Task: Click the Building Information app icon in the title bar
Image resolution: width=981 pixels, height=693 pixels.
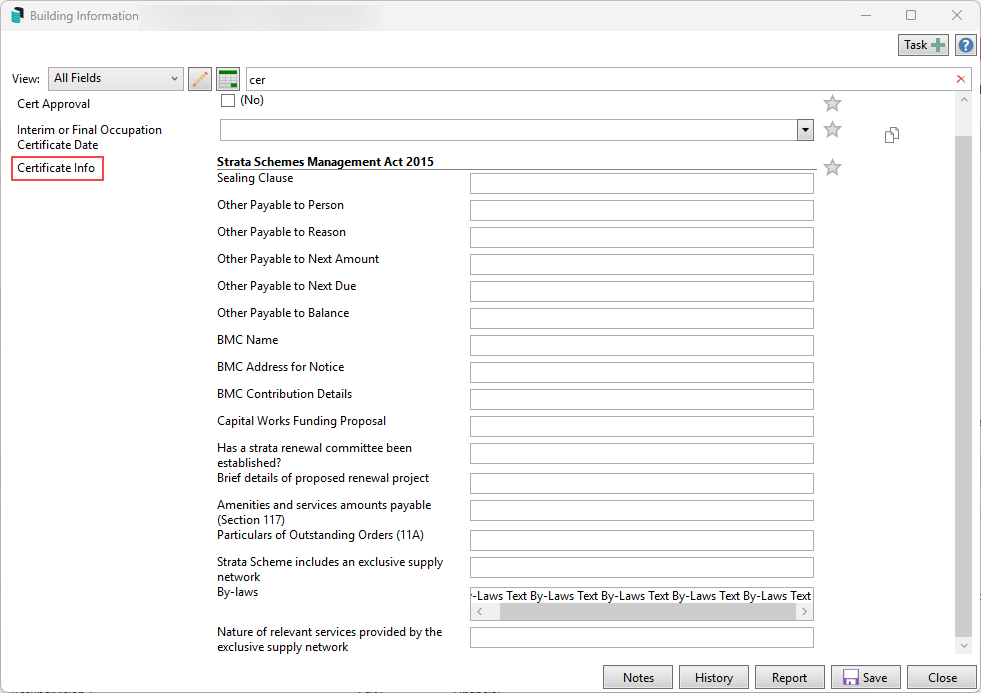Action: 17,15
